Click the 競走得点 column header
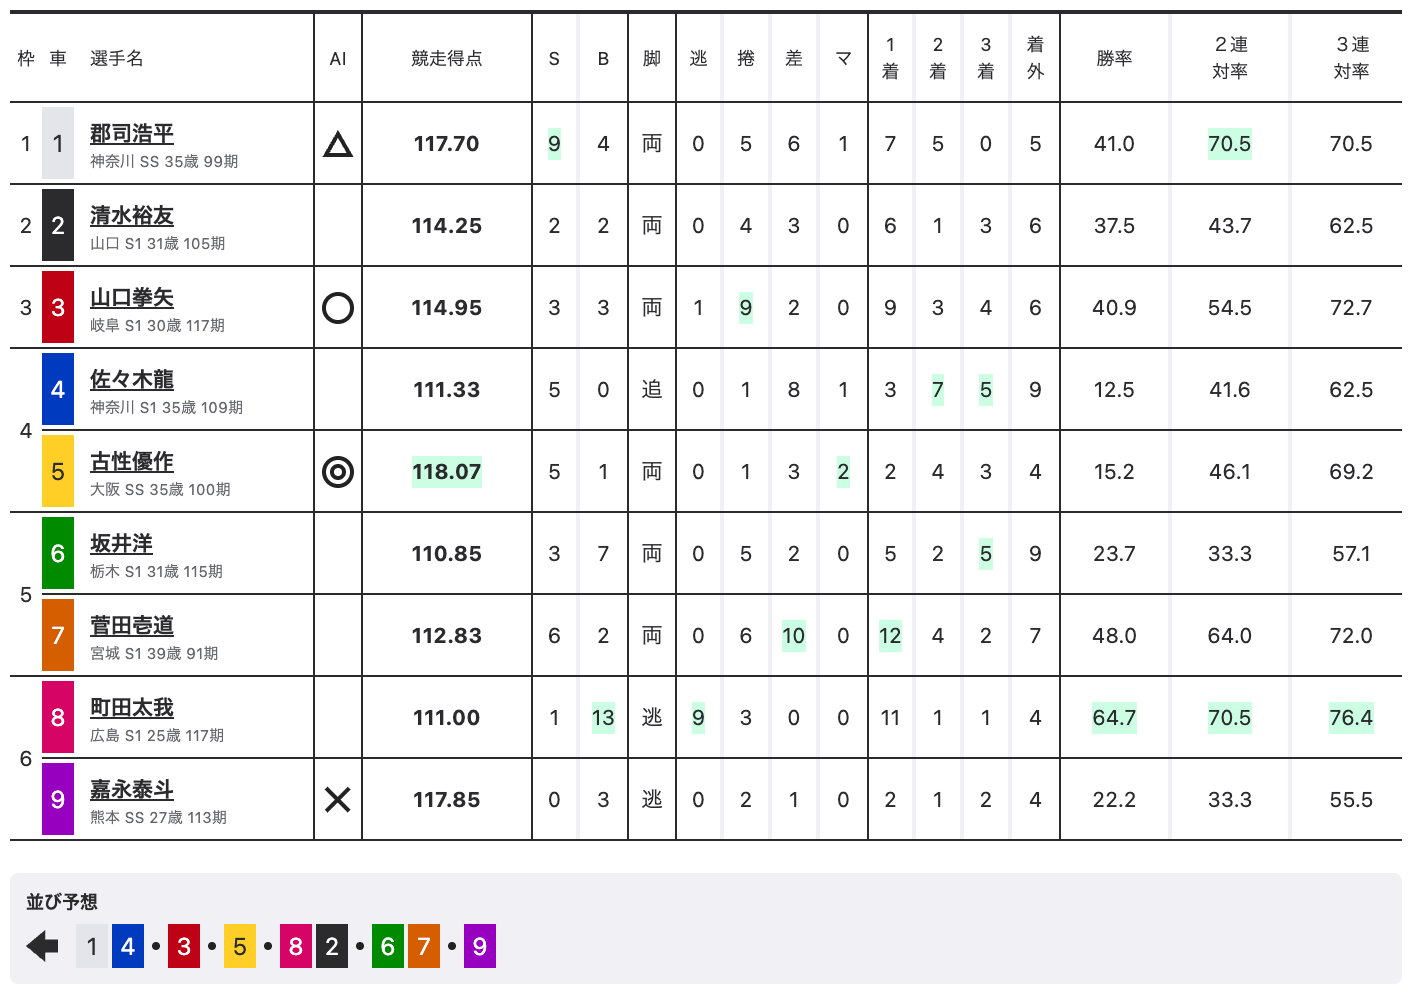 (x=446, y=59)
